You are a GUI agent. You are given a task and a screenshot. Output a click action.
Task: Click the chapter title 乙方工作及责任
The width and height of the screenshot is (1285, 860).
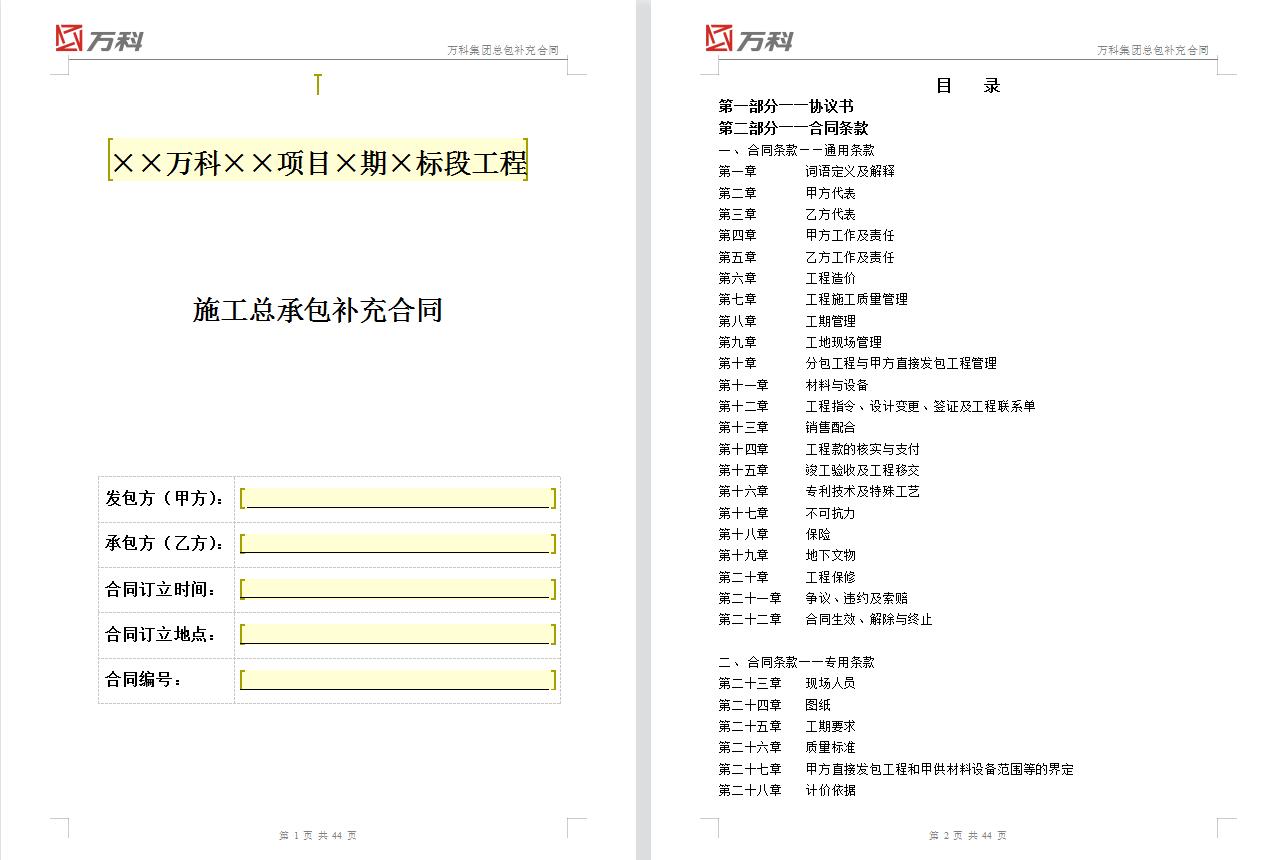[x=850, y=257]
